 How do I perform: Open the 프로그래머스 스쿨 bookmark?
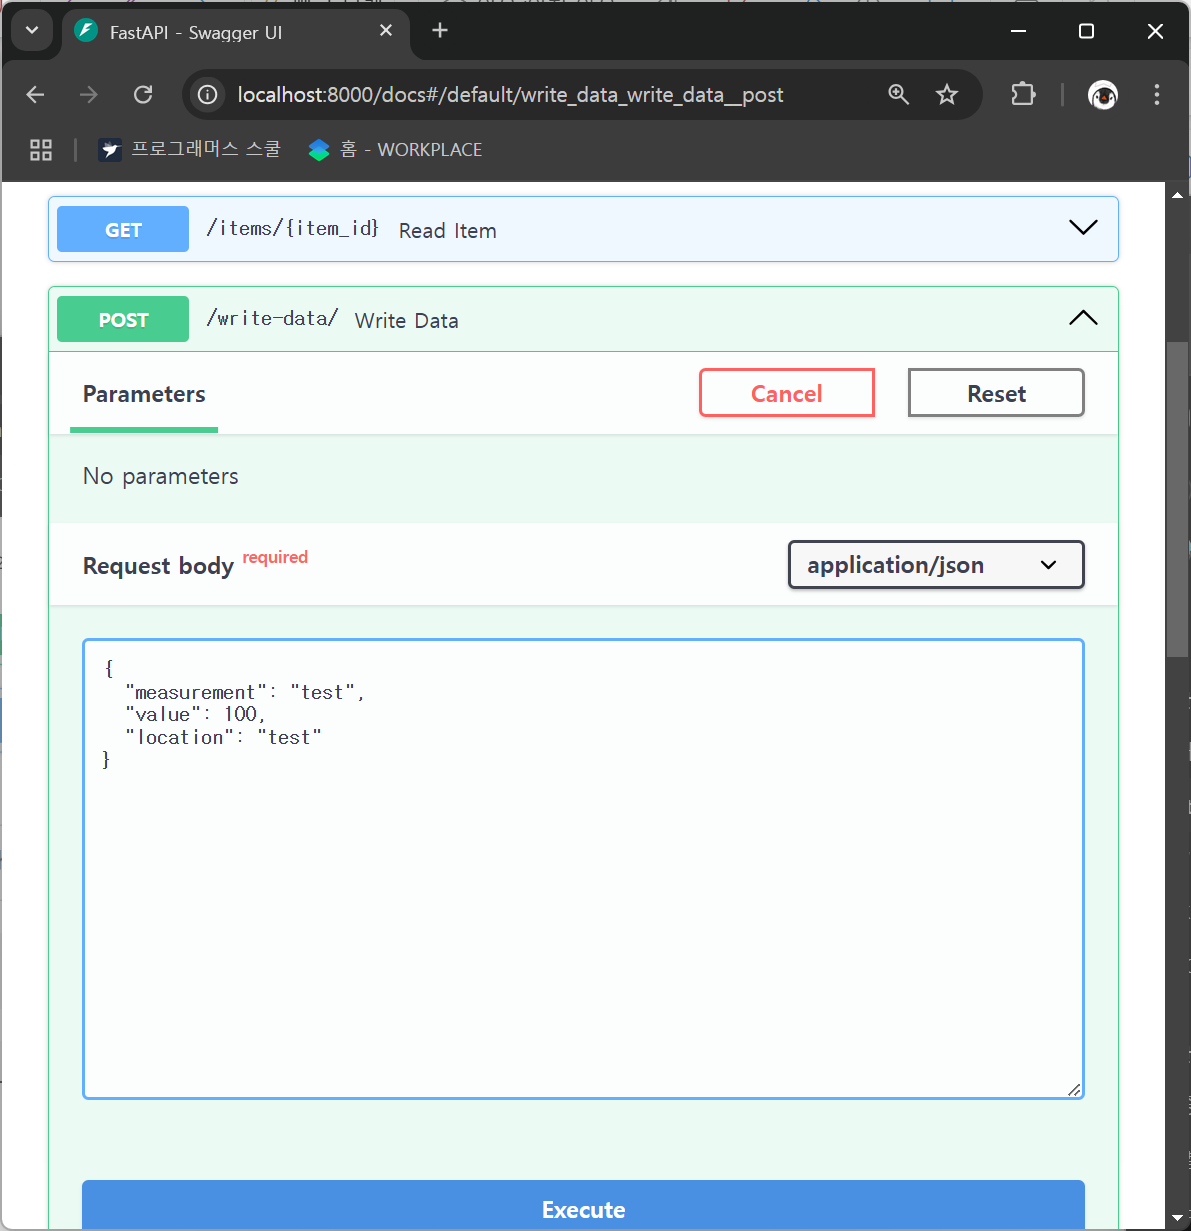[190, 150]
